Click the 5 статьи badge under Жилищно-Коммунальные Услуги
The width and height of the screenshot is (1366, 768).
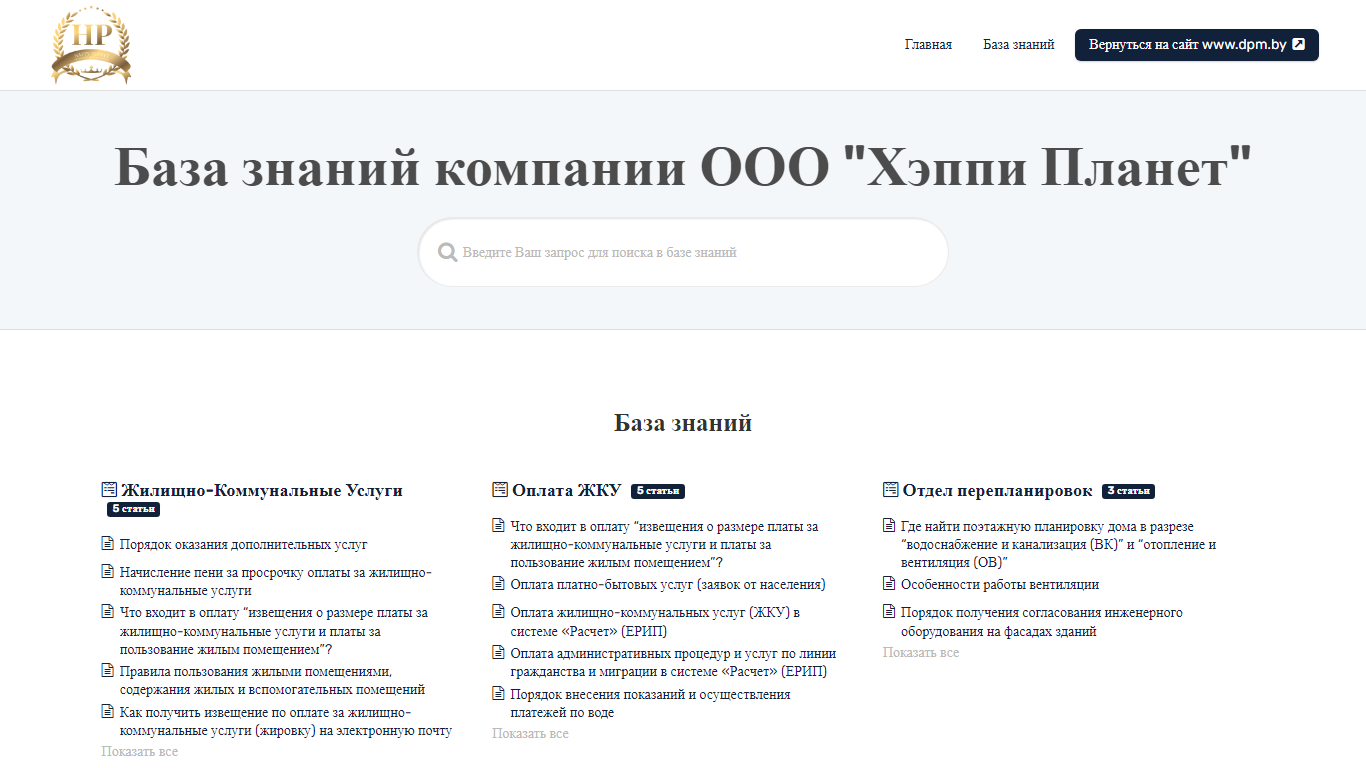(134, 509)
